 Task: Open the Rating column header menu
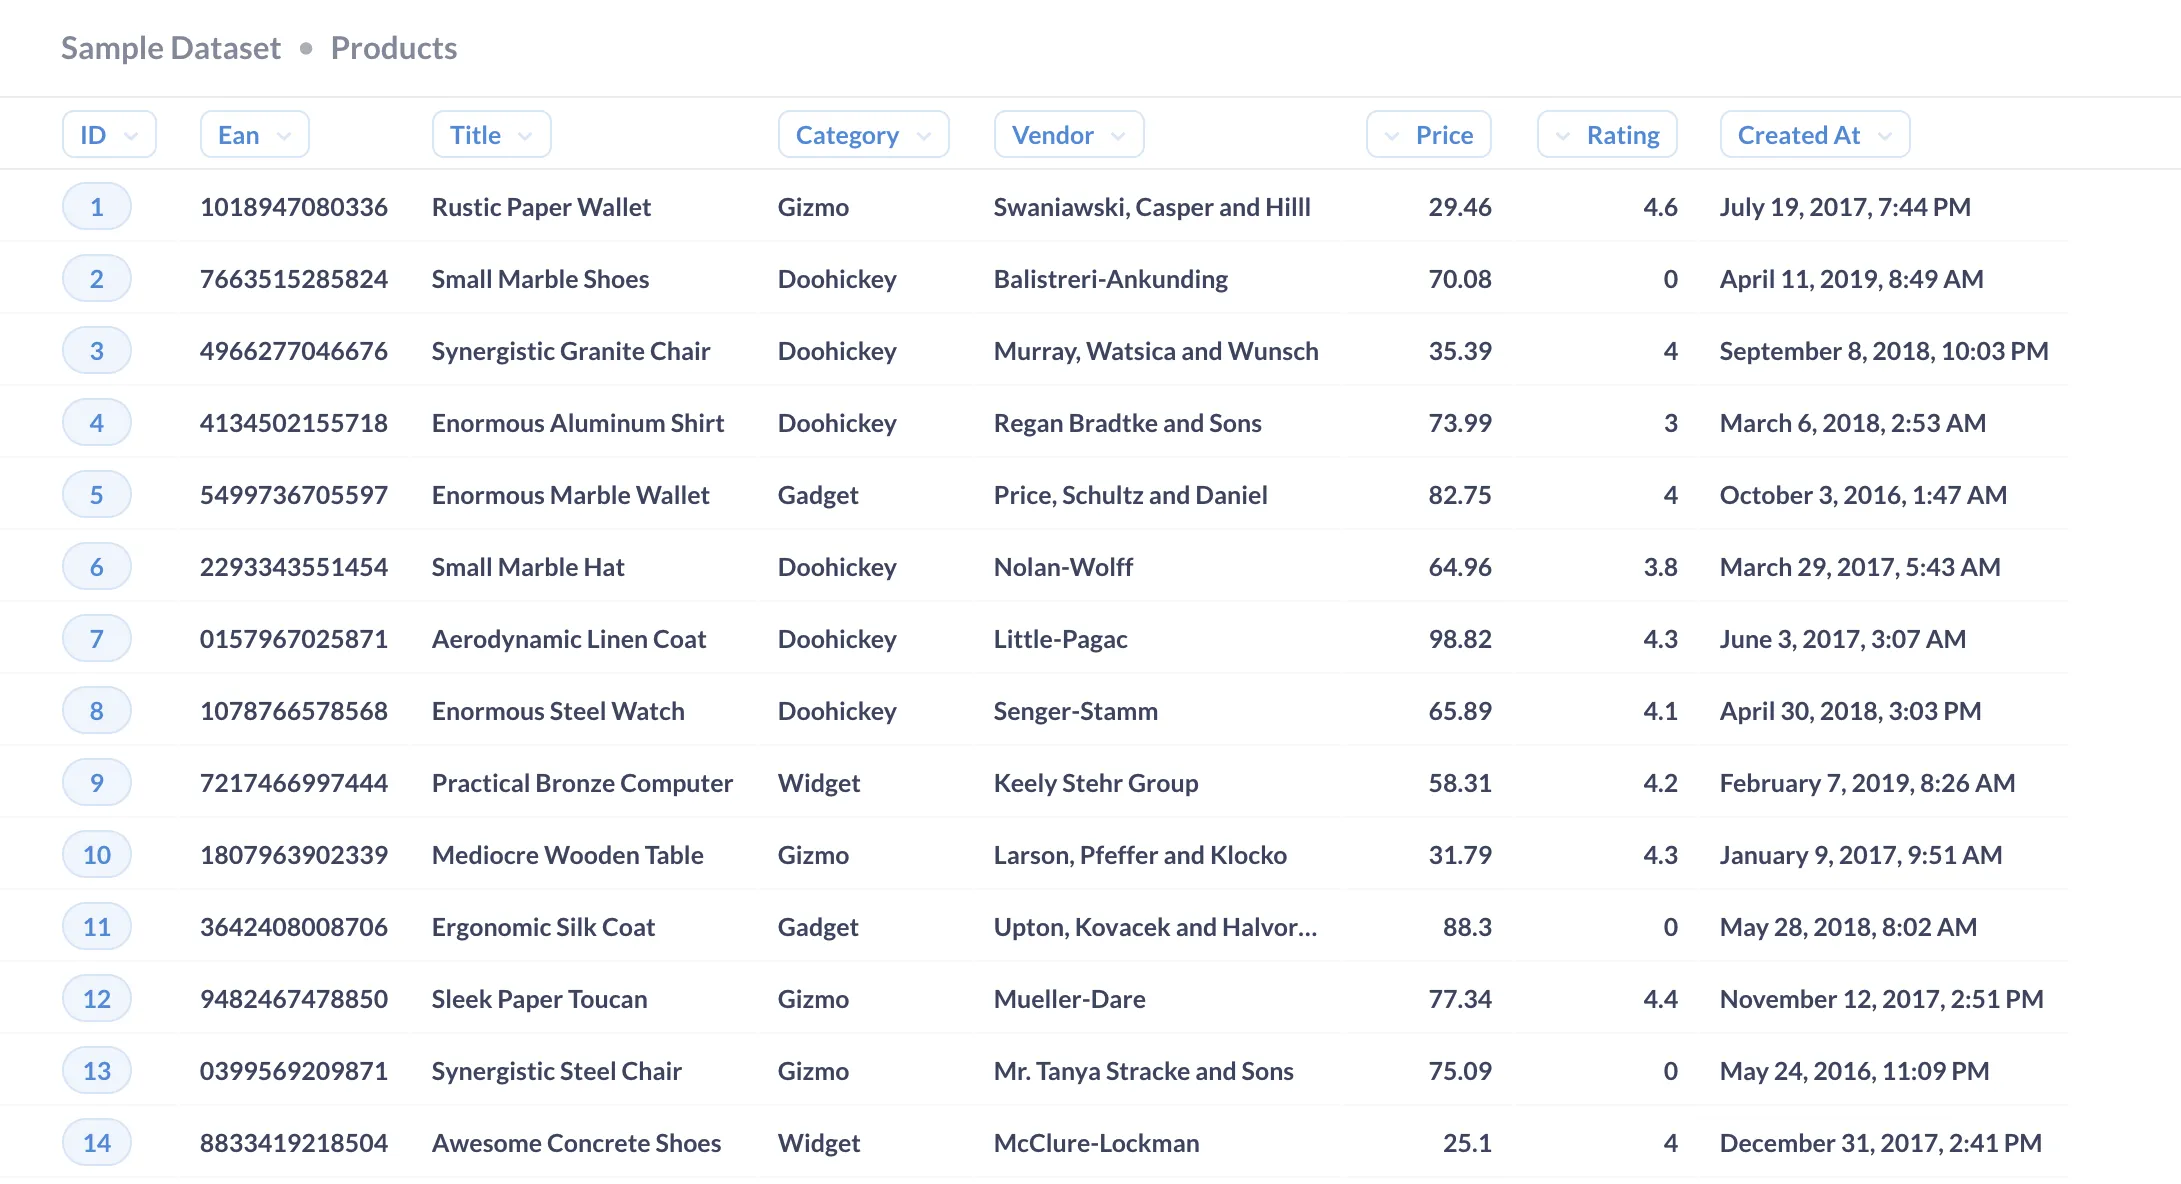[1607, 135]
